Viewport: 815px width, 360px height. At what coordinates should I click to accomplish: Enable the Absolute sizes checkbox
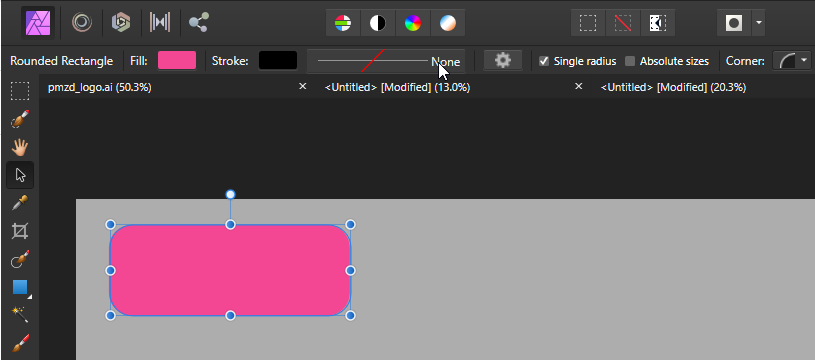click(x=630, y=61)
